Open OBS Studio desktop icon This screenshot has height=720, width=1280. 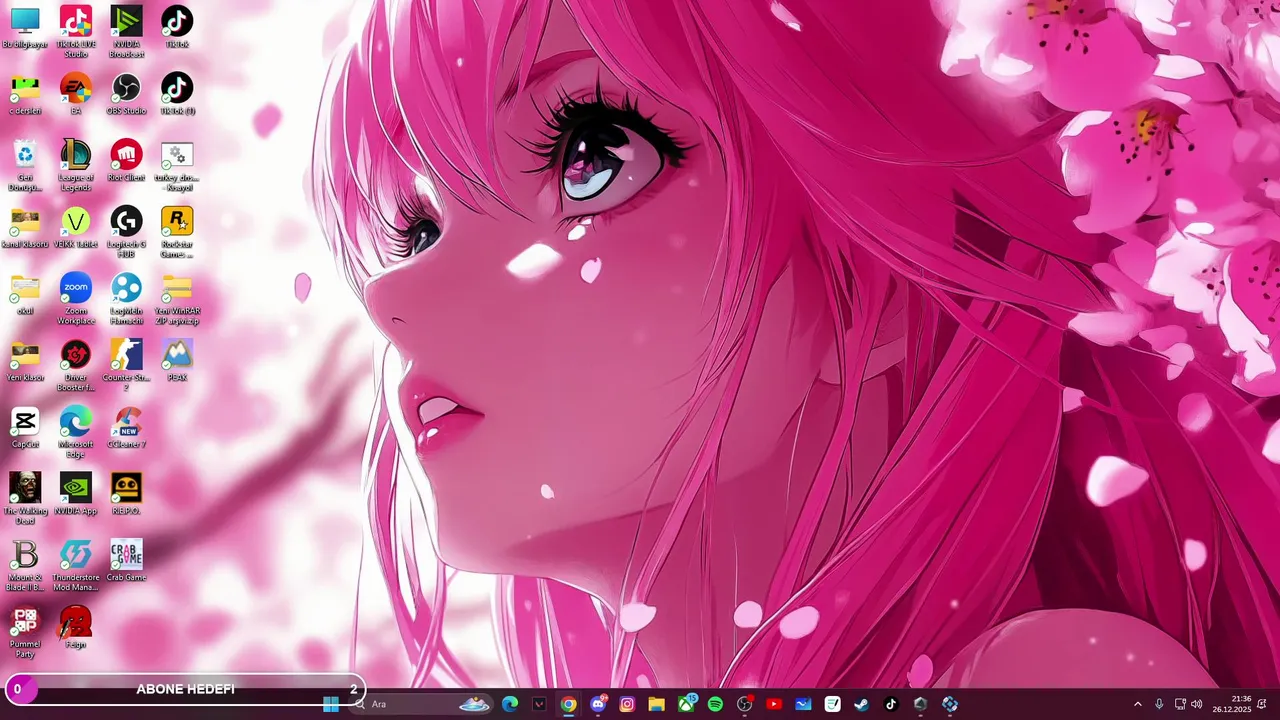coord(126,94)
